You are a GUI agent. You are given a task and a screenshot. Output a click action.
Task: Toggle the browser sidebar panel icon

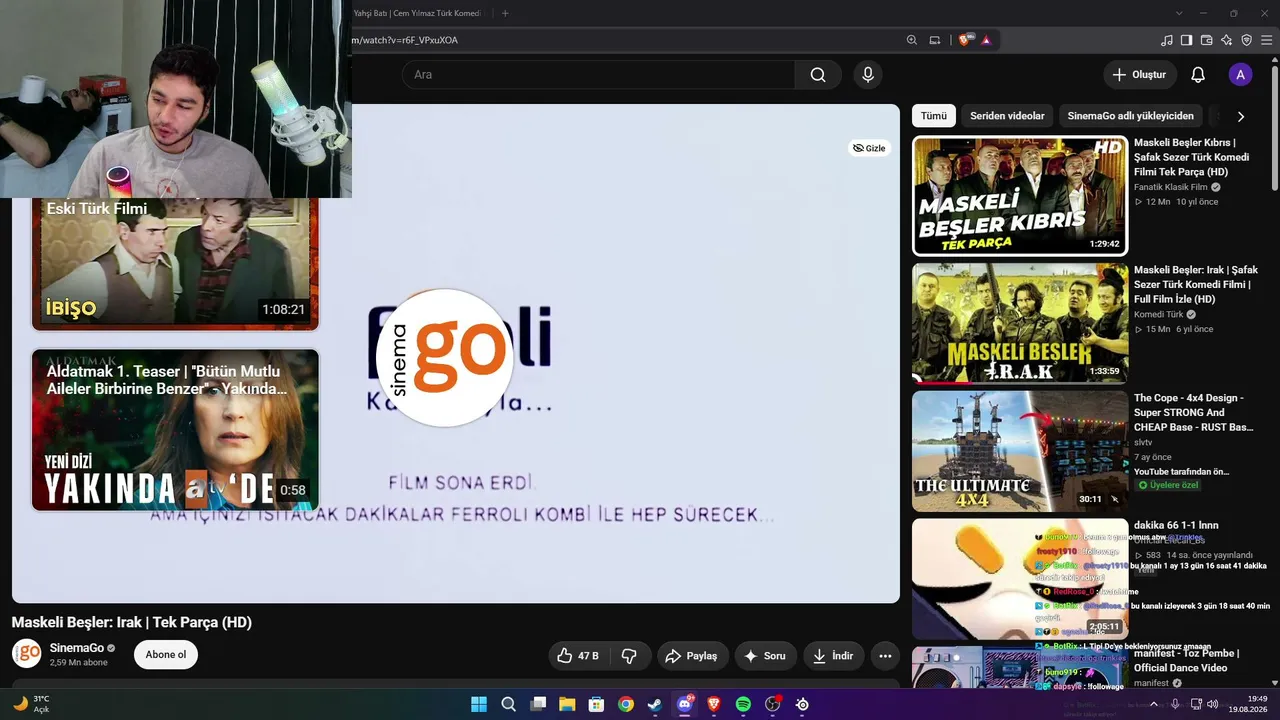1187,40
